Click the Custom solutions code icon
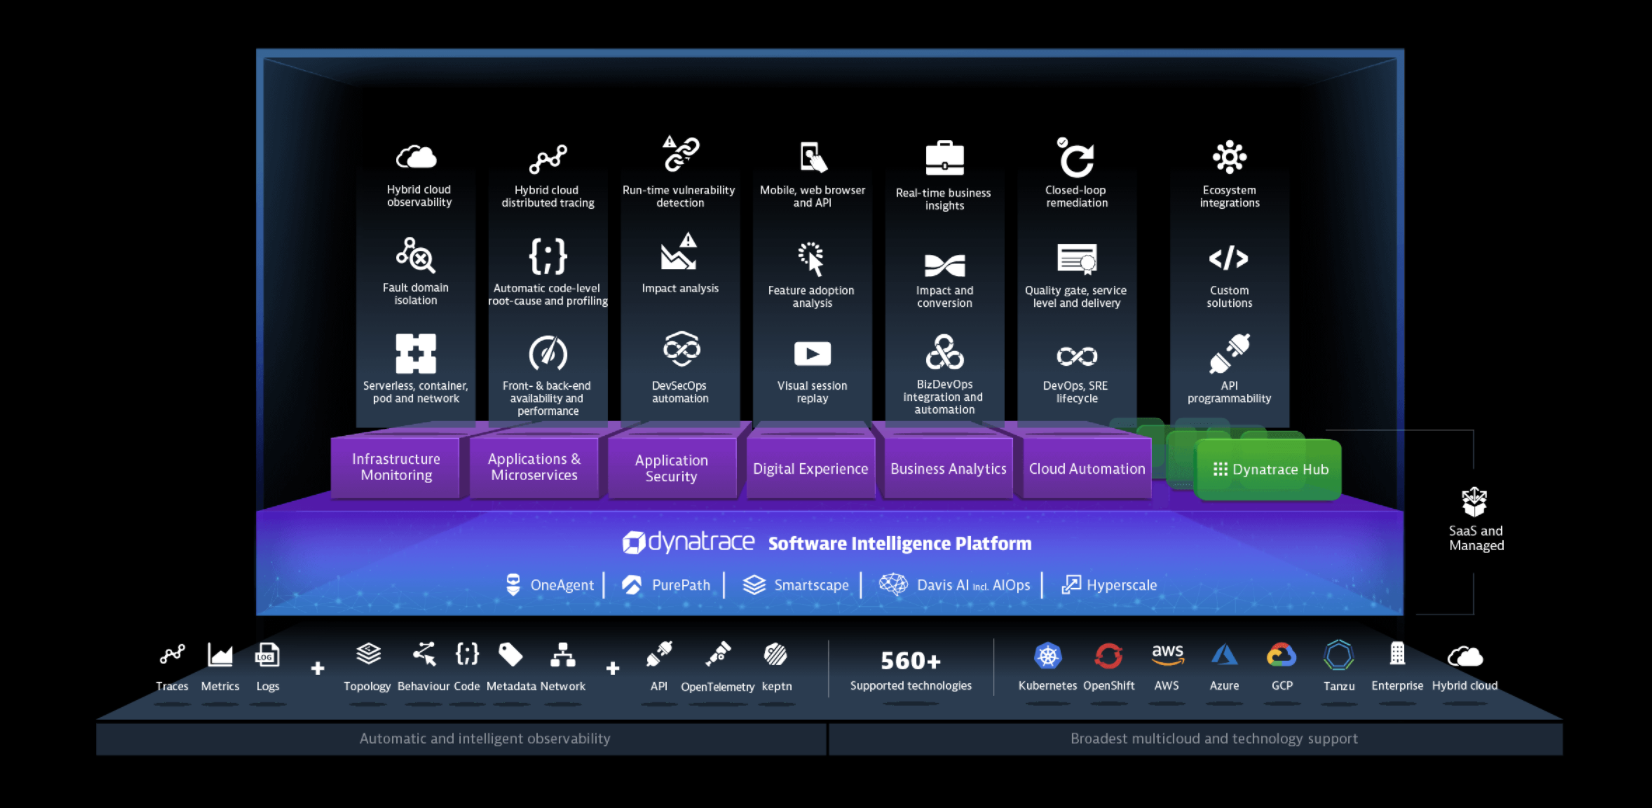Screen dimensions: 1652x808 click(1229, 258)
